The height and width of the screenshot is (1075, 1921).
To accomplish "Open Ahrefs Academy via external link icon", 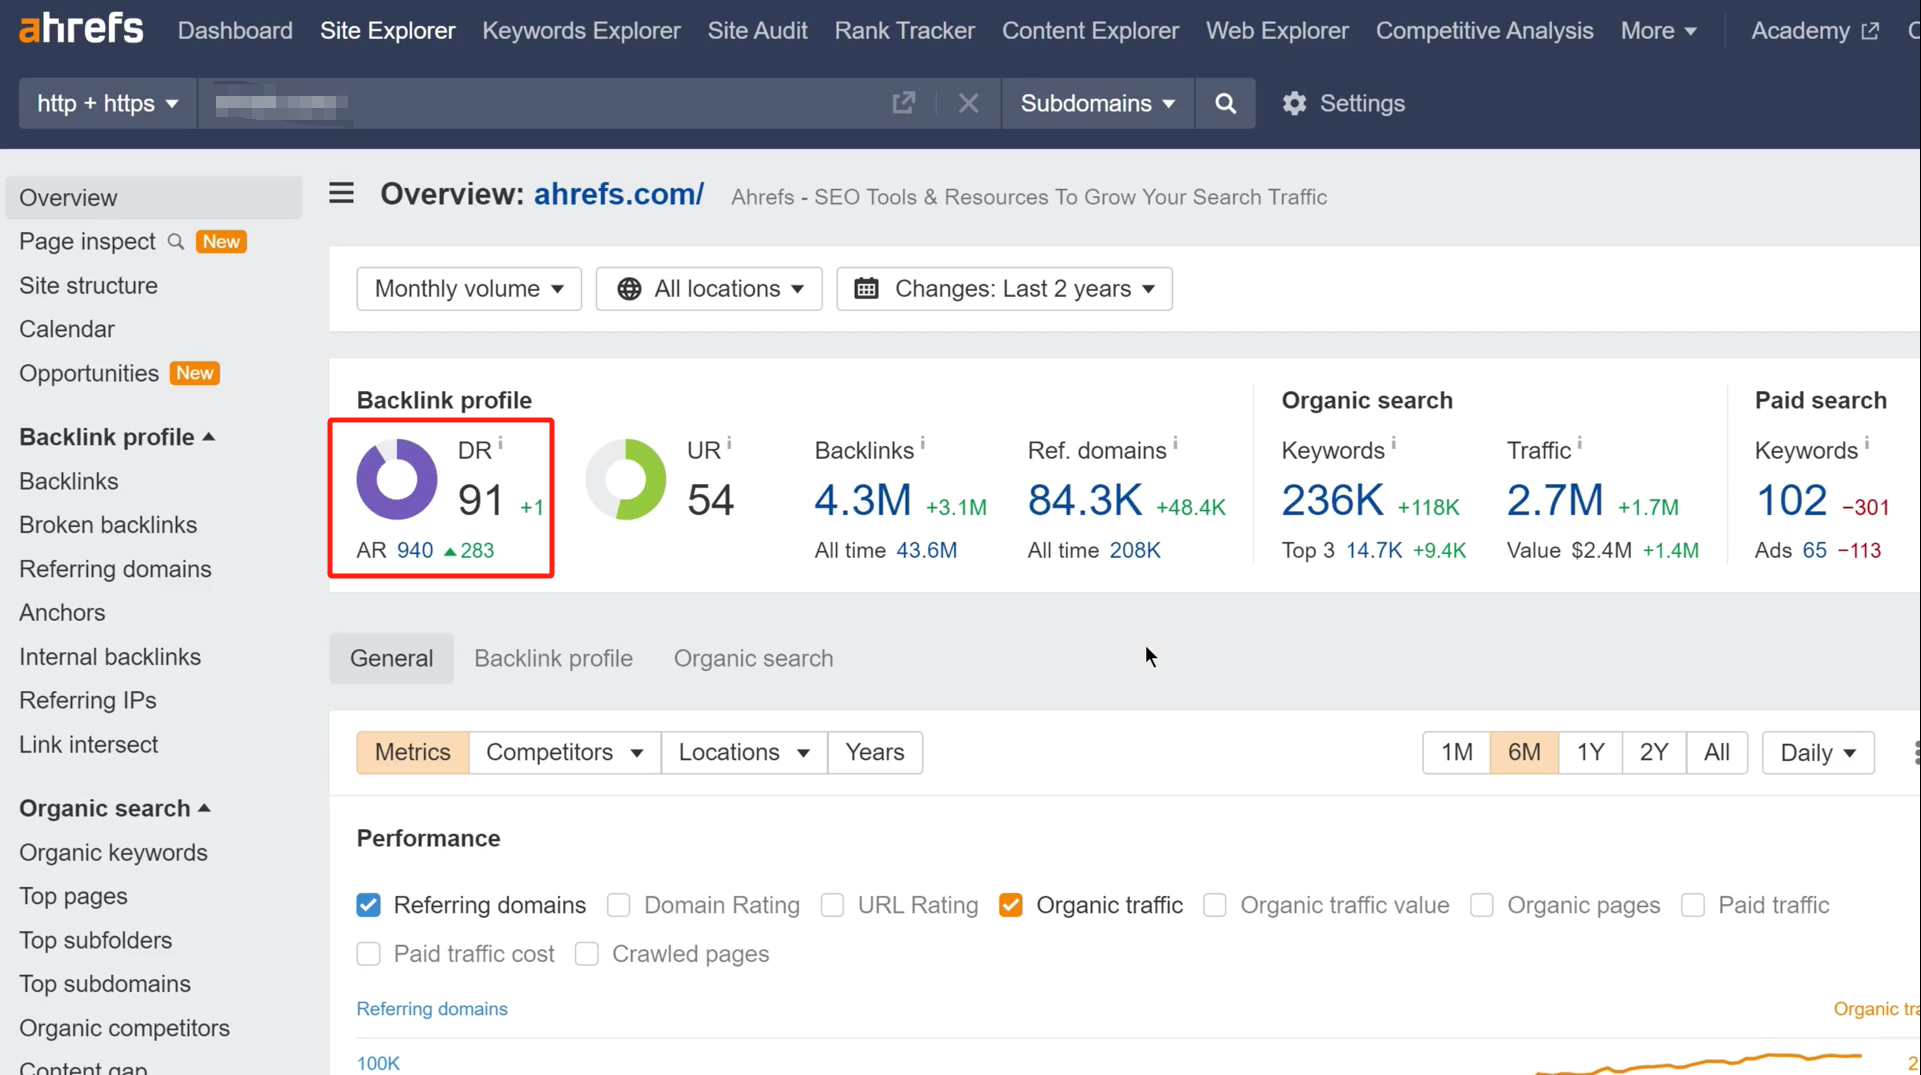I will click(1871, 30).
